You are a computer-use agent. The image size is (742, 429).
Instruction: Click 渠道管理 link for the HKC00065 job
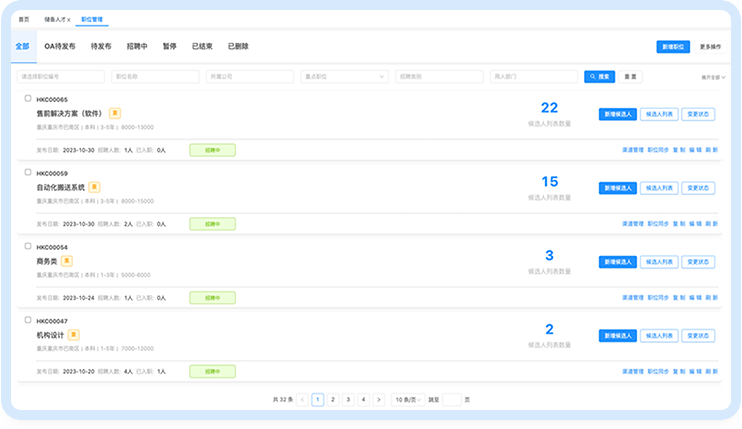[x=630, y=150]
